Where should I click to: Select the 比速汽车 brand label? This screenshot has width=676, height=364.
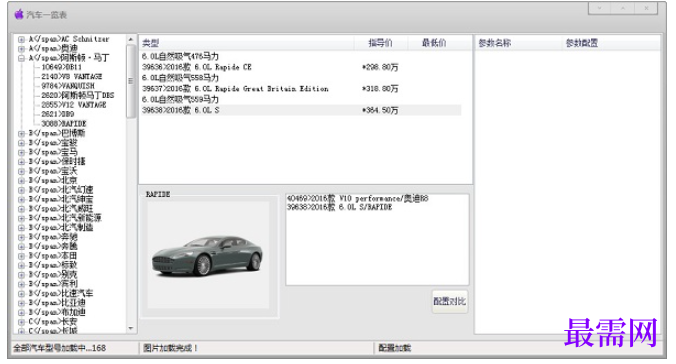click(x=61, y=294)
